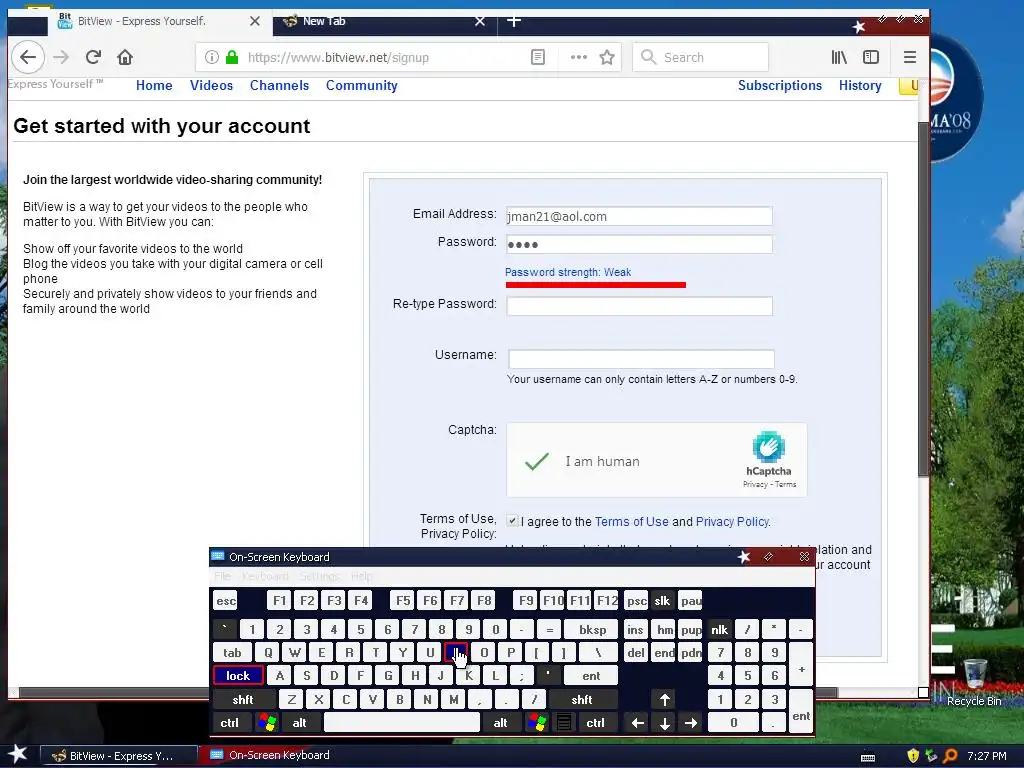1024x768 pixels.
Task: Open Settings menu in On-Screen Keyboard
Action: pos(319,576)
